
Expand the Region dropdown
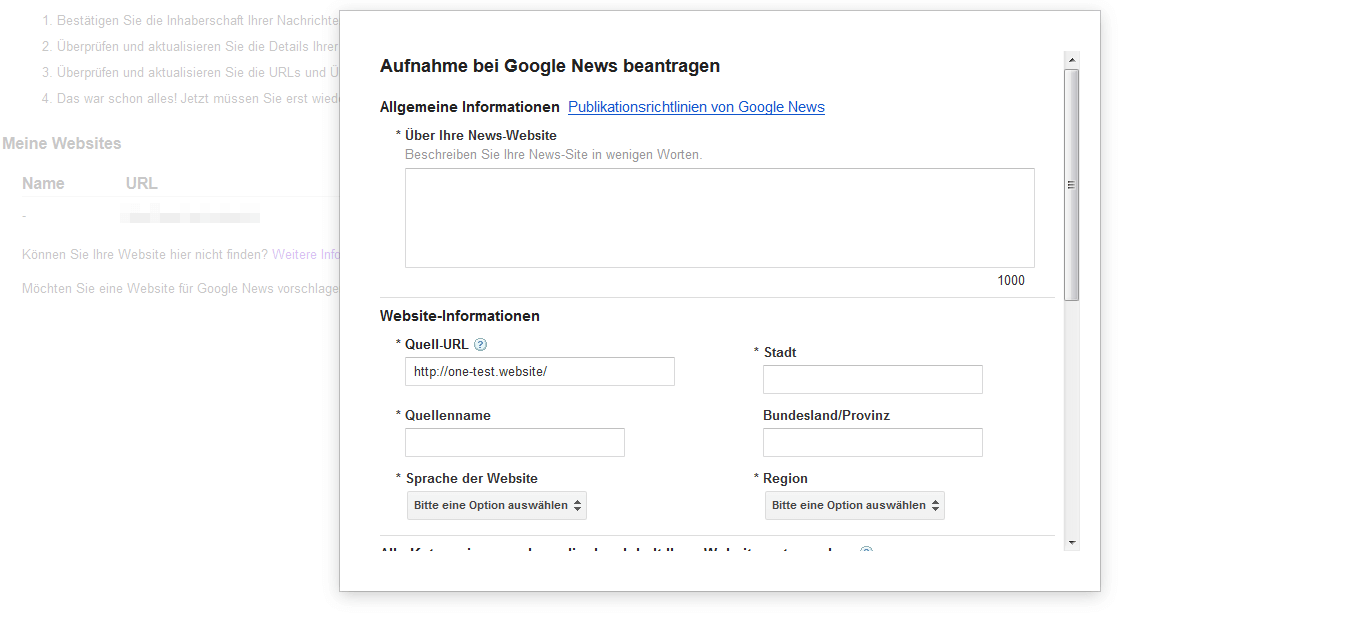pos(855,505)
